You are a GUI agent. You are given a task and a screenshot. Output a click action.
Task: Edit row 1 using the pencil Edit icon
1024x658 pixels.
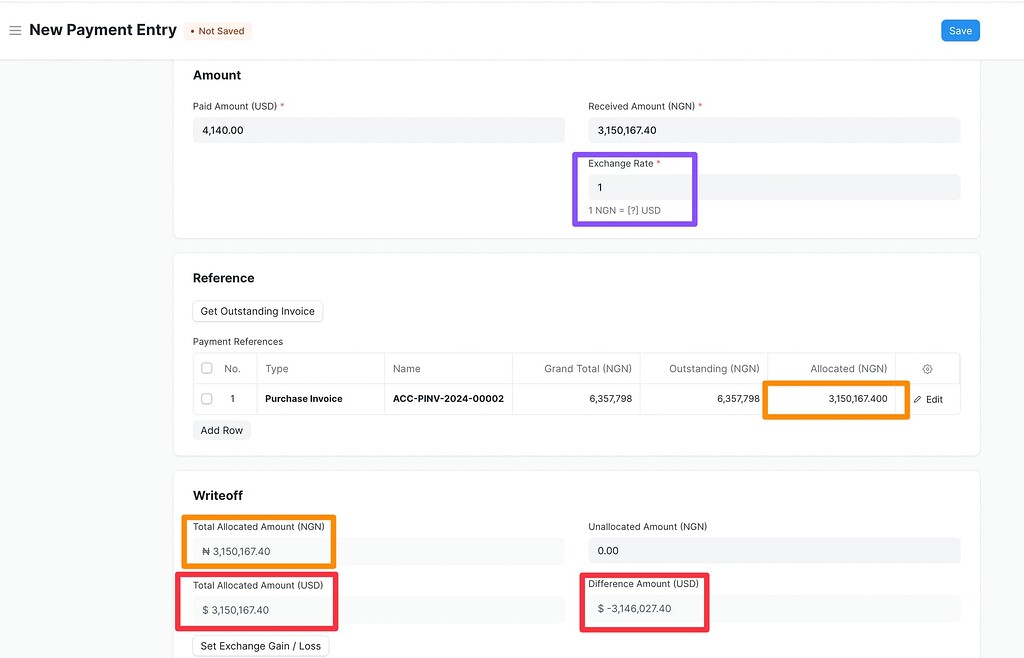coord(929,399)
